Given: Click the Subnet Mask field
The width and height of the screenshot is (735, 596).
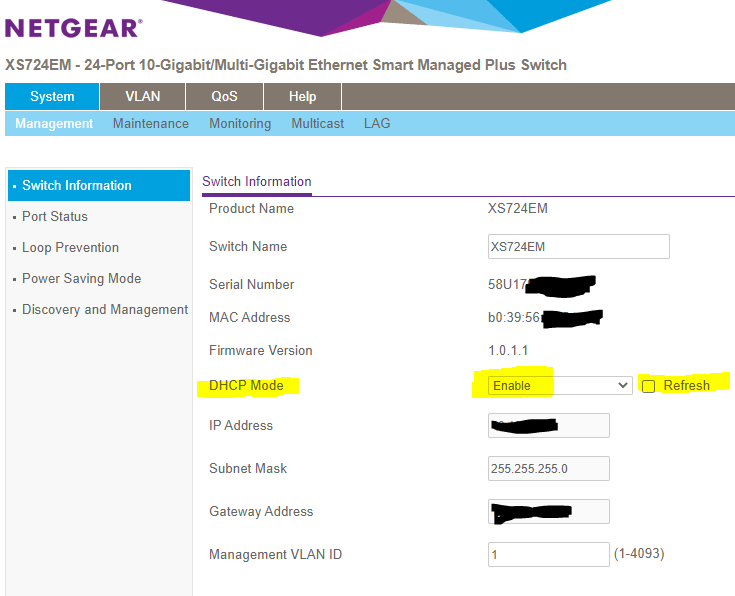Looking at the screenshot, I should [x=549, y=469].
